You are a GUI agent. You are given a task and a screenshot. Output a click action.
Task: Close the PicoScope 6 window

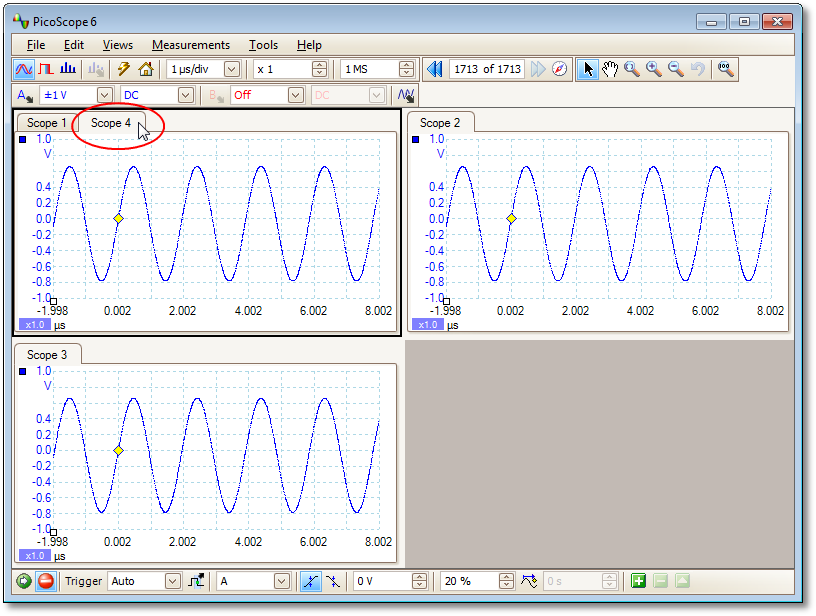point(777,22)
